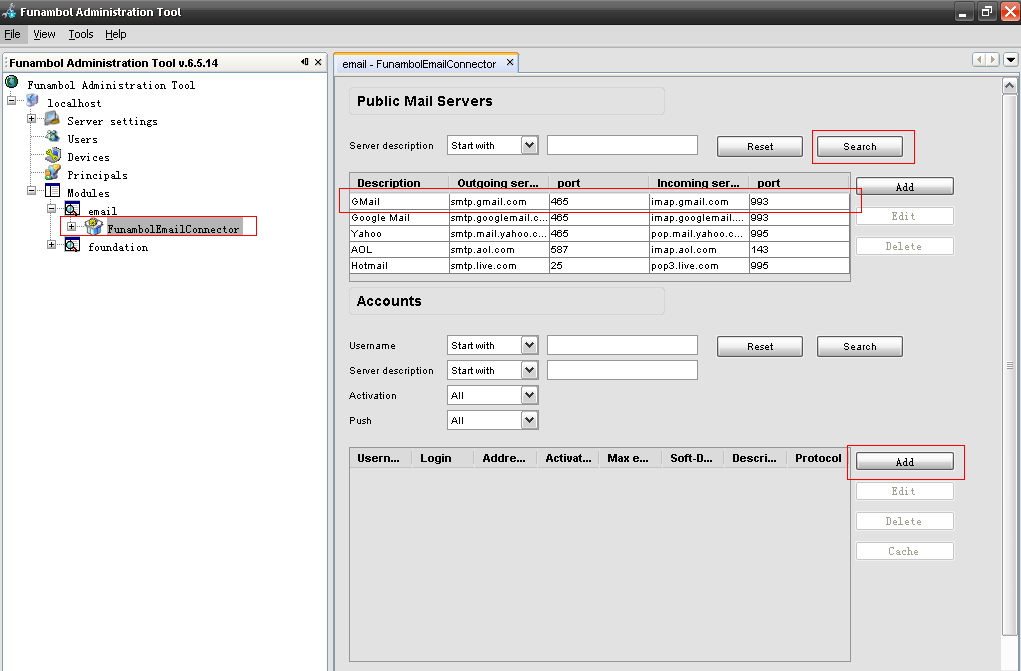1021x671 pixels.
Task: Click the Username filter input field
Action: (x=622, y=345)
